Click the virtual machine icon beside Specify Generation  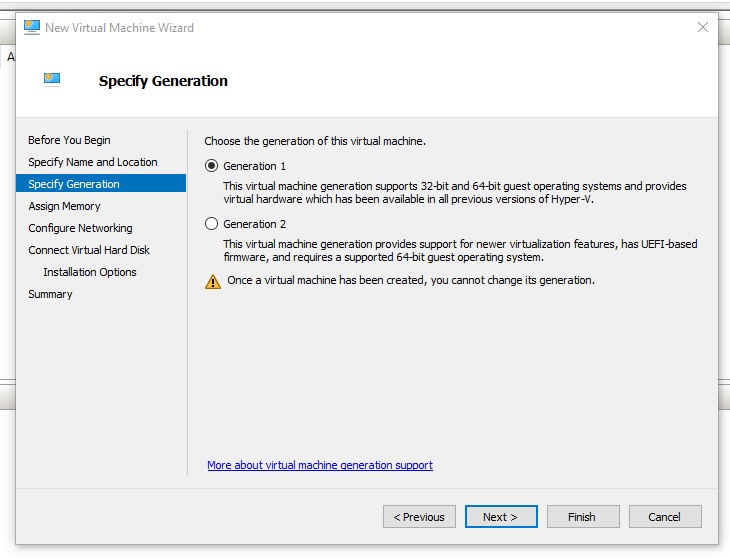[x=52, y=80]
